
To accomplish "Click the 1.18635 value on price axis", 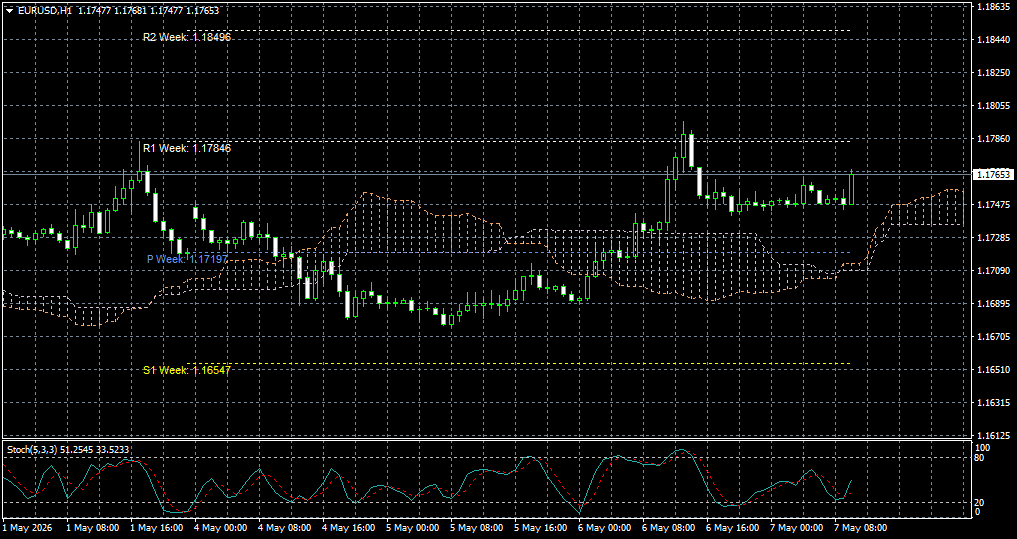I will pyautogui.click(x=993, y=6).
